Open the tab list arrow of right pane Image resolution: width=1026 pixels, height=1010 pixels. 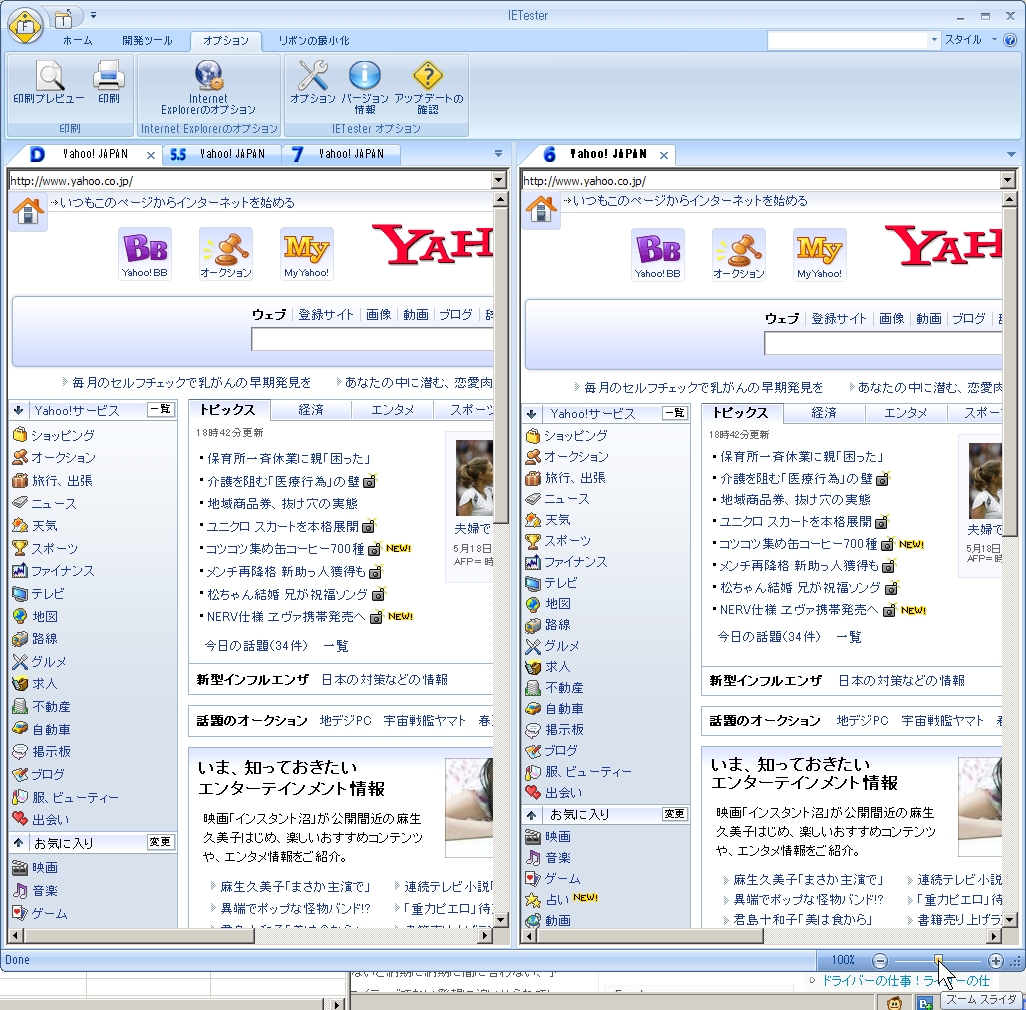tap(1011, 154)
